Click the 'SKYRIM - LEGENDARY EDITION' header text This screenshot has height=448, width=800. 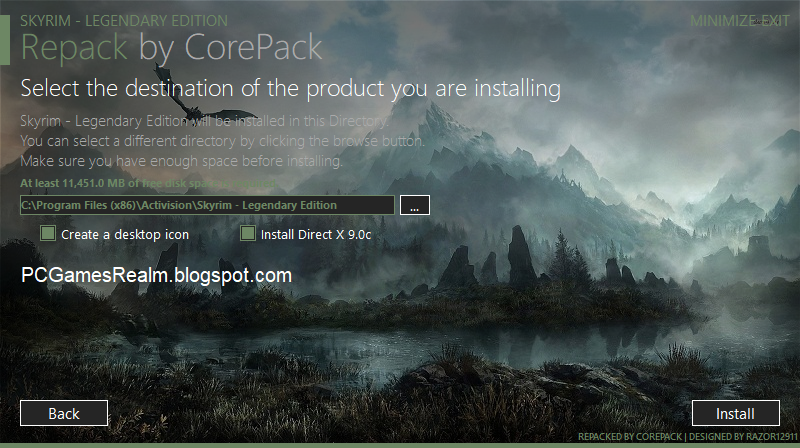tap(124, 21)
